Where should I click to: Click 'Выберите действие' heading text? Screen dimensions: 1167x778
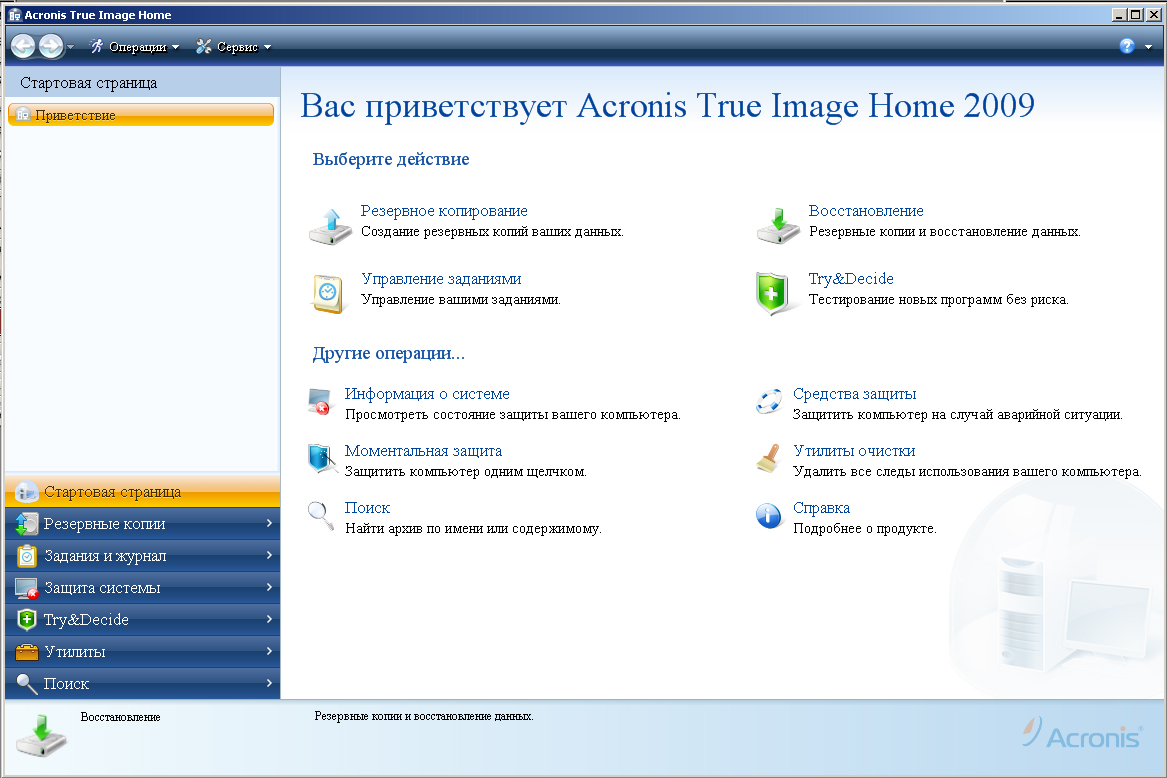pos(391,159)
